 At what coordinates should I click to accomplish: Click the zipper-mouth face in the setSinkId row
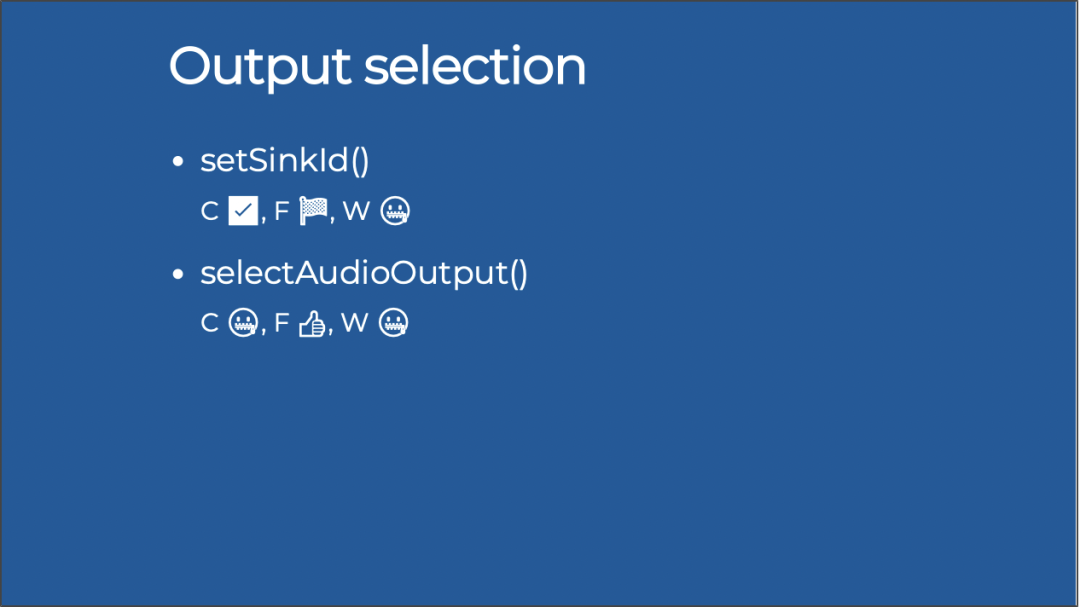pos(395,211)
